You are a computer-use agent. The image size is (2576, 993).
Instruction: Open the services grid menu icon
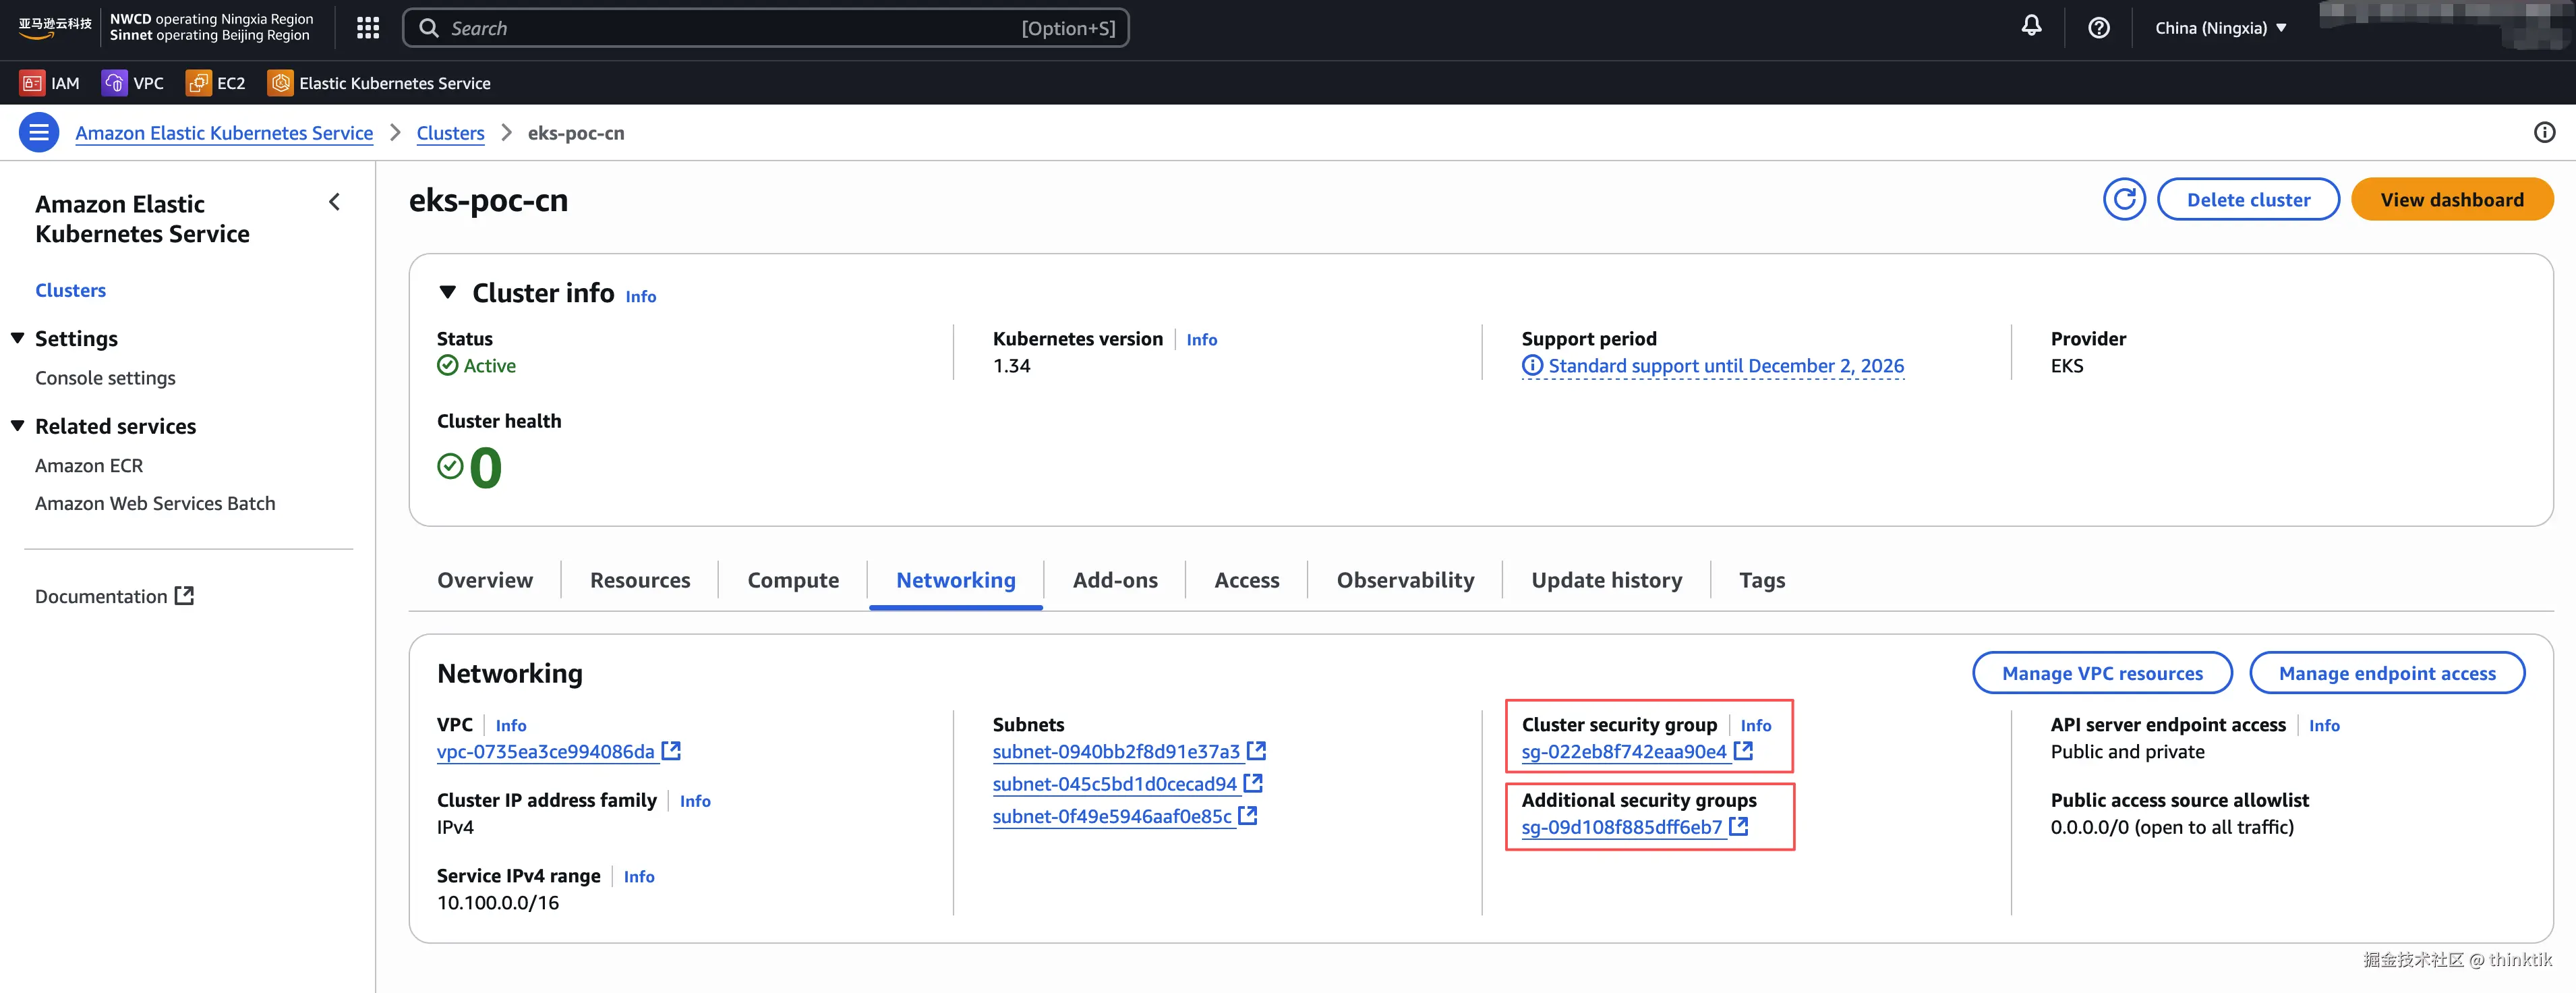(368, 28)
